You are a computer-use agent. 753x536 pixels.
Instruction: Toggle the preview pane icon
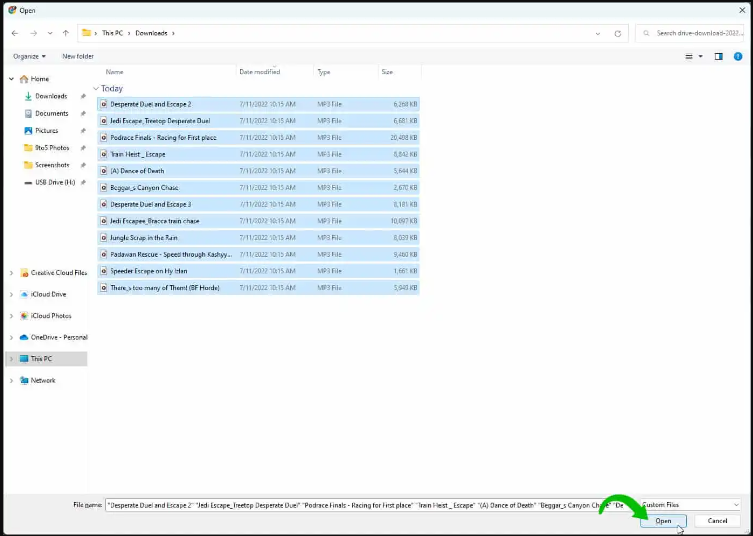coord(718,56)
